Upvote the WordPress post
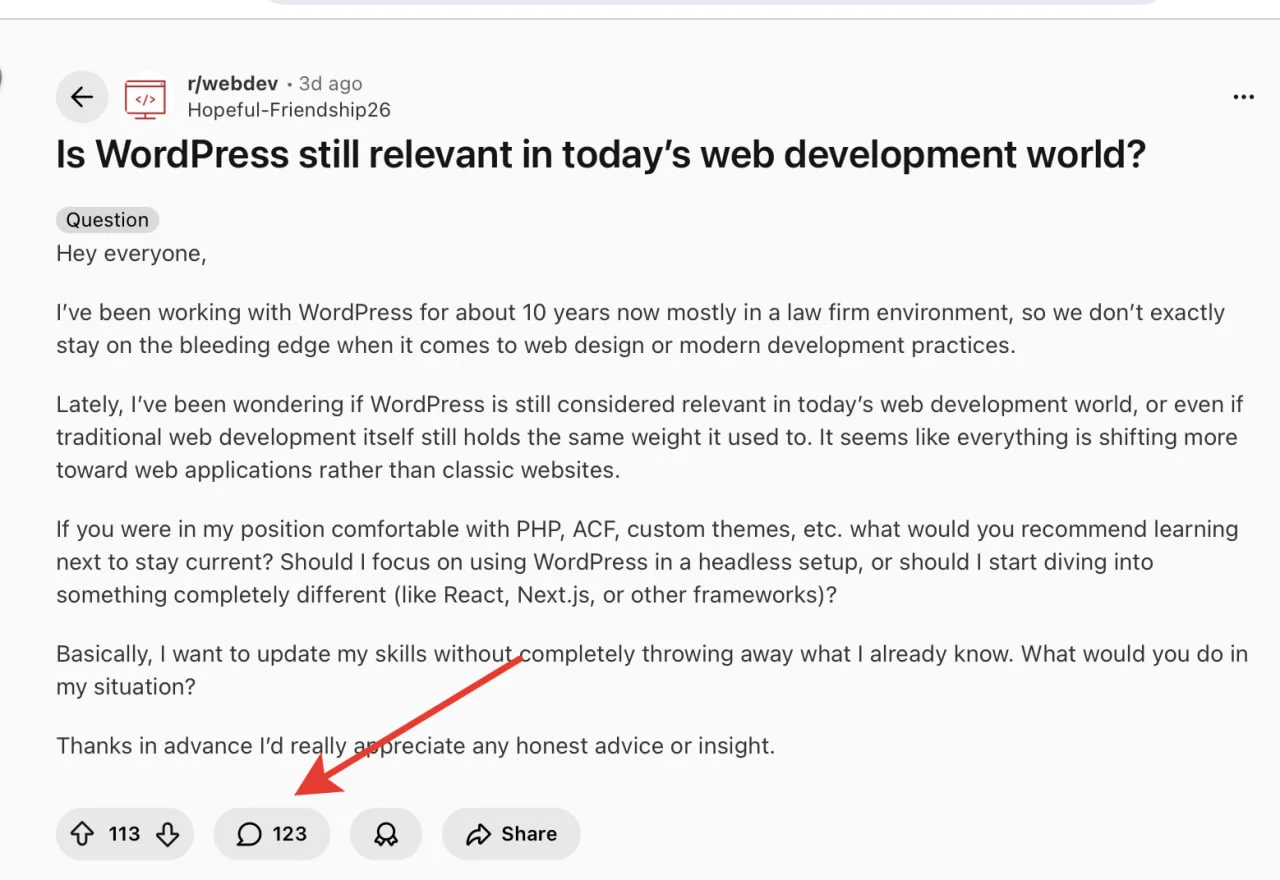 click(x=82, y=834)
